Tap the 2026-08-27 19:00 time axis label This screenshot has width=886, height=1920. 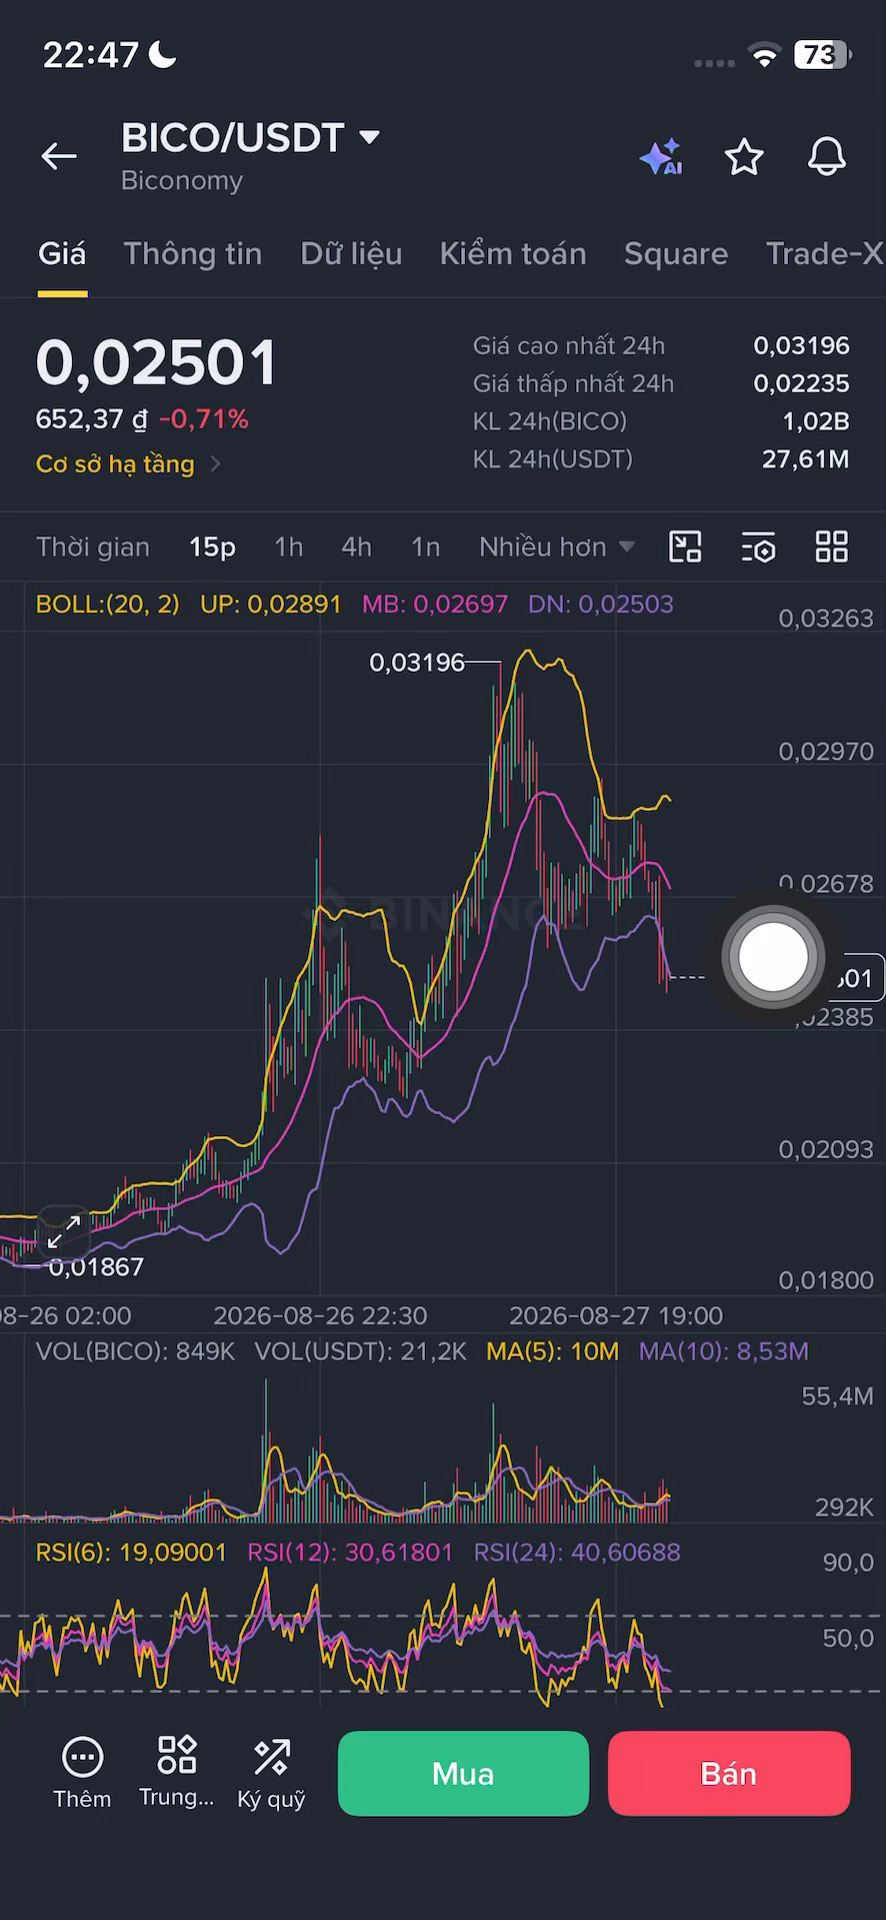pos(616,1315)
